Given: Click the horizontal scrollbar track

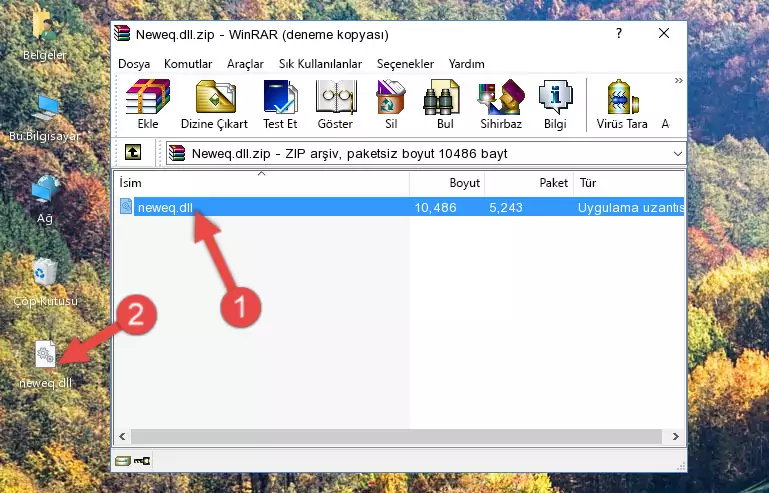Looking at the screenshot, I should click(x=396, y=436).
